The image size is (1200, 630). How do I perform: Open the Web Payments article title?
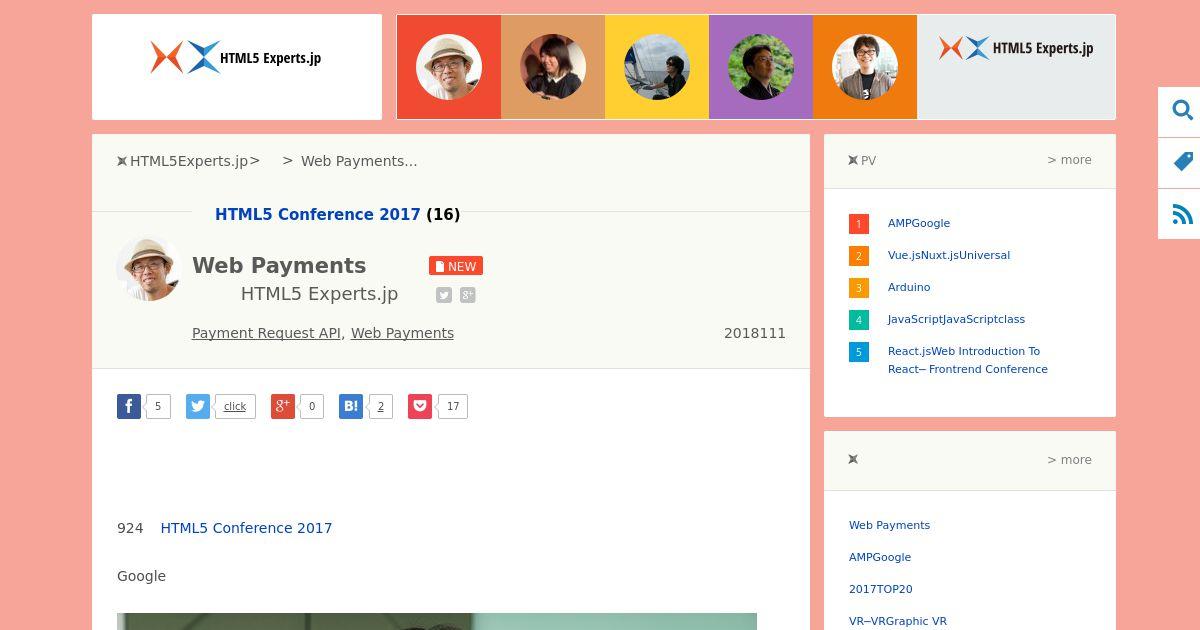(x=279, y=265)
